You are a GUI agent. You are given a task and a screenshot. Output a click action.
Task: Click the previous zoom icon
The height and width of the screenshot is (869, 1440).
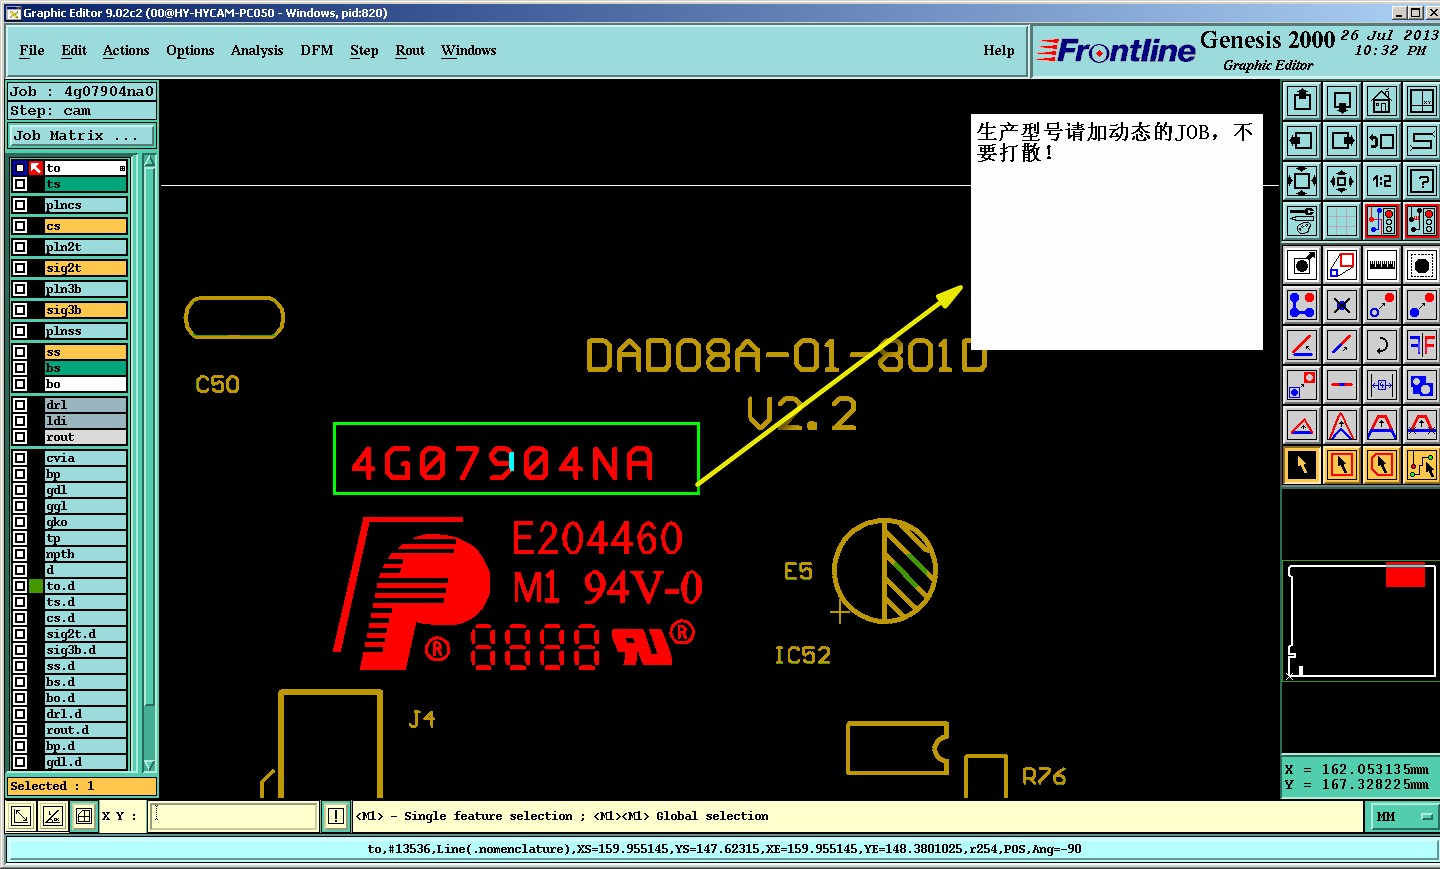[x=1382, y=141]
